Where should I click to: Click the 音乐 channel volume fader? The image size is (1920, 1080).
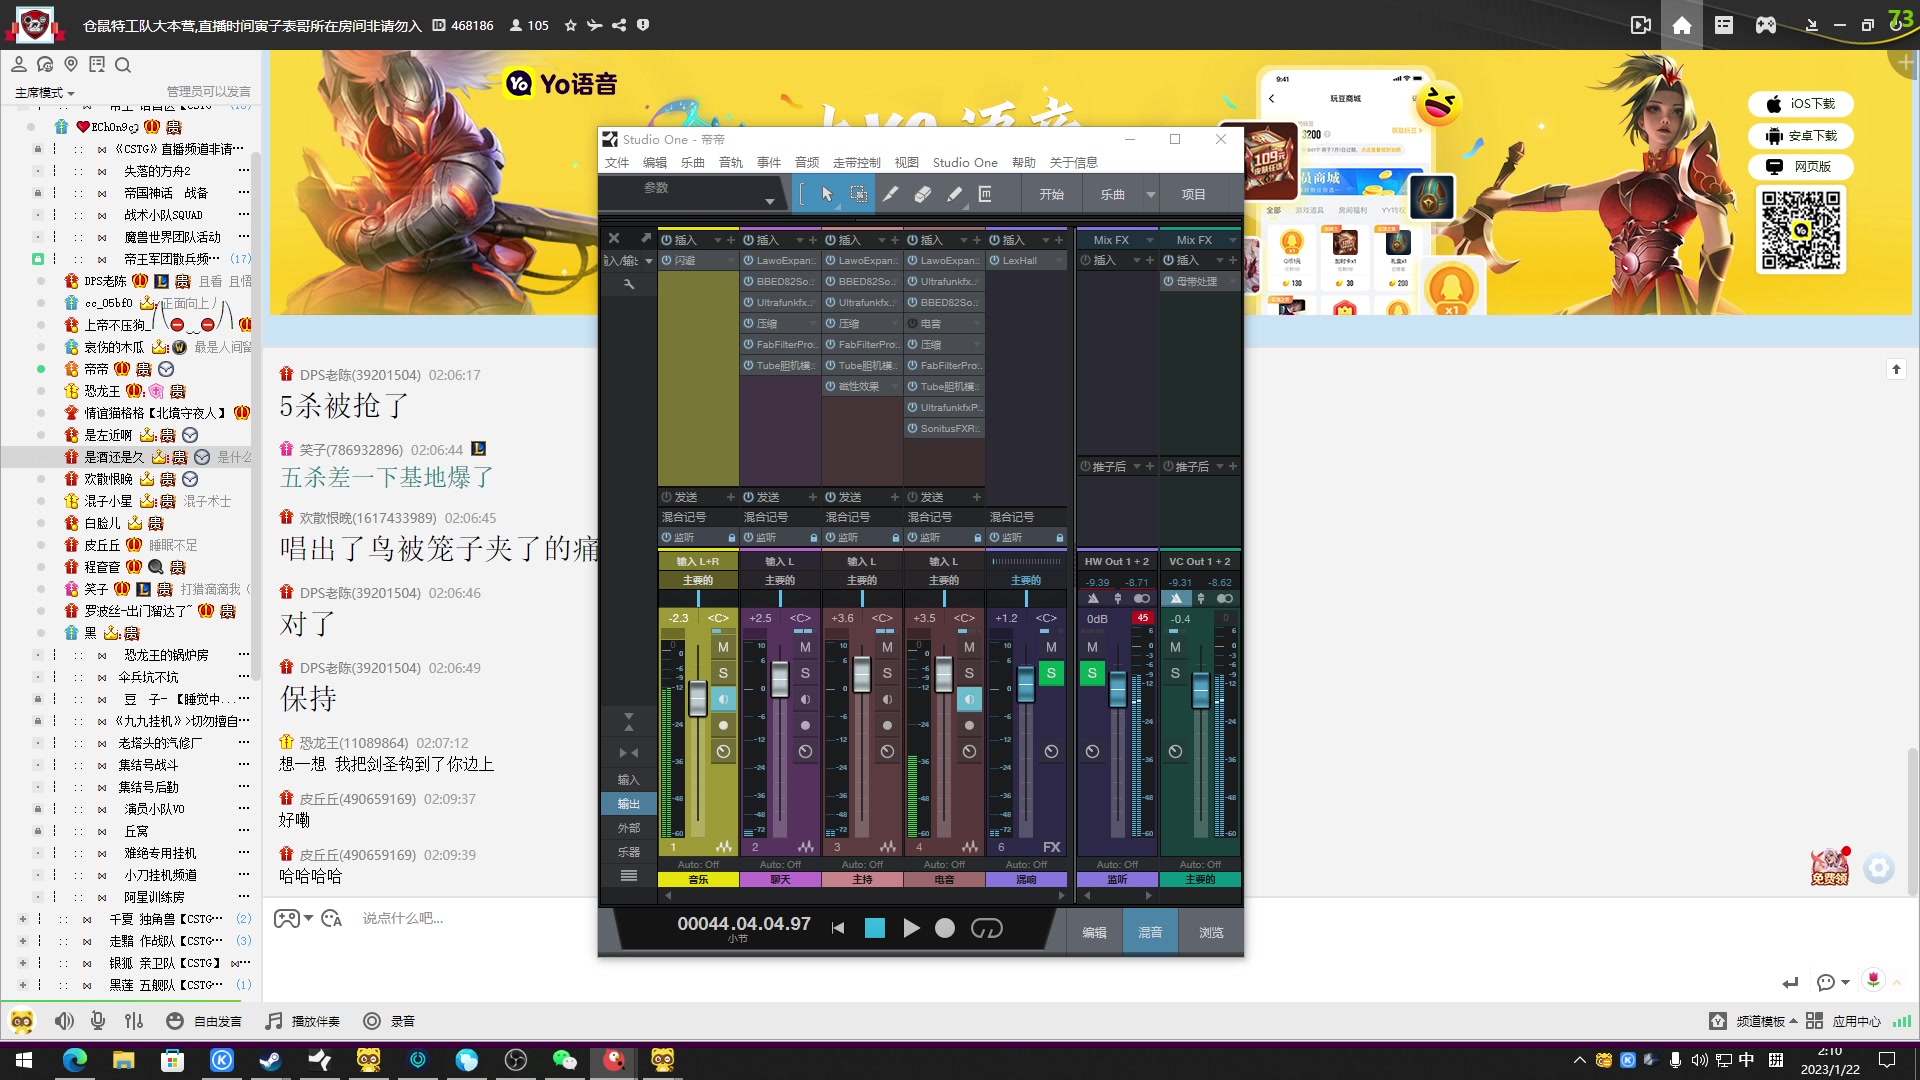[698, 698]
